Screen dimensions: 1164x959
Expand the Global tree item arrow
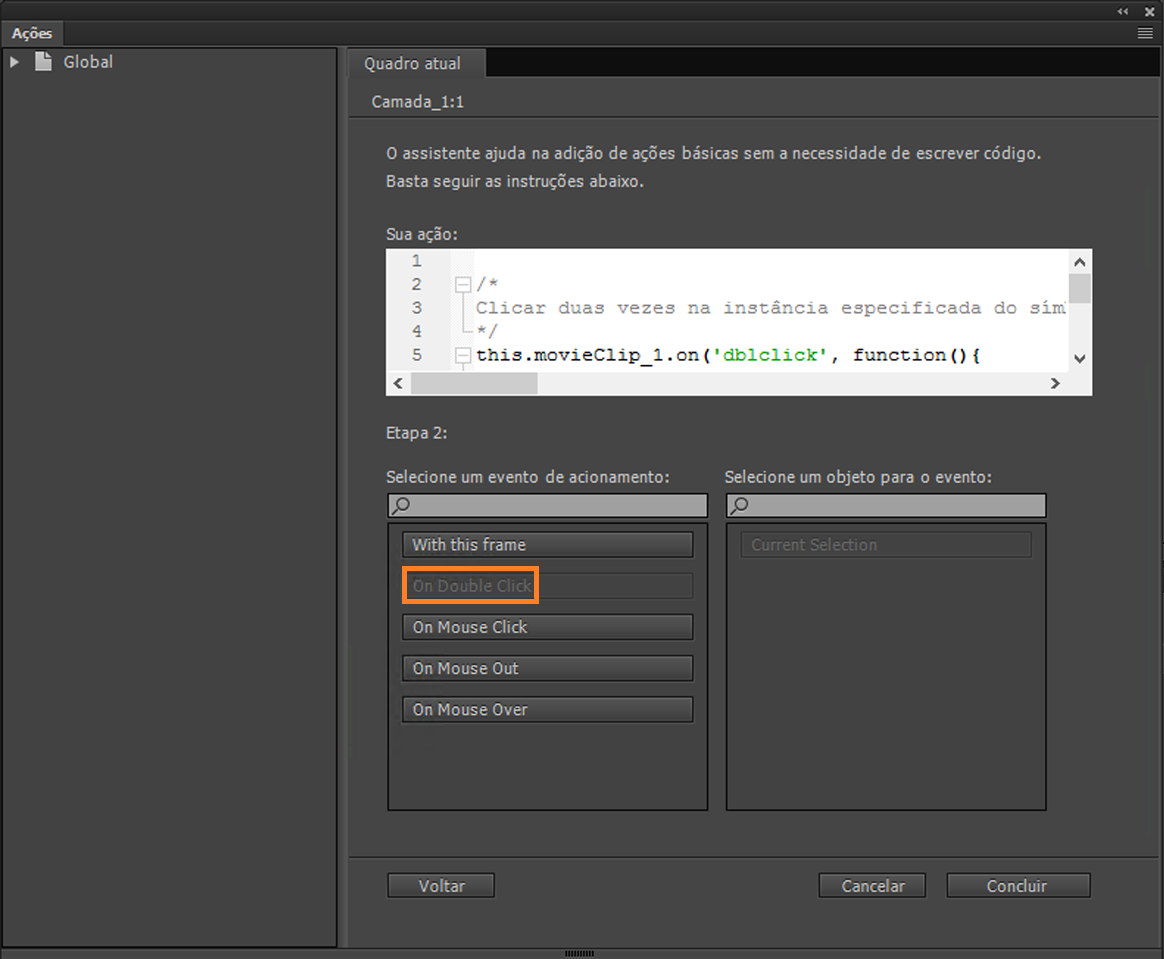[14, 62]
